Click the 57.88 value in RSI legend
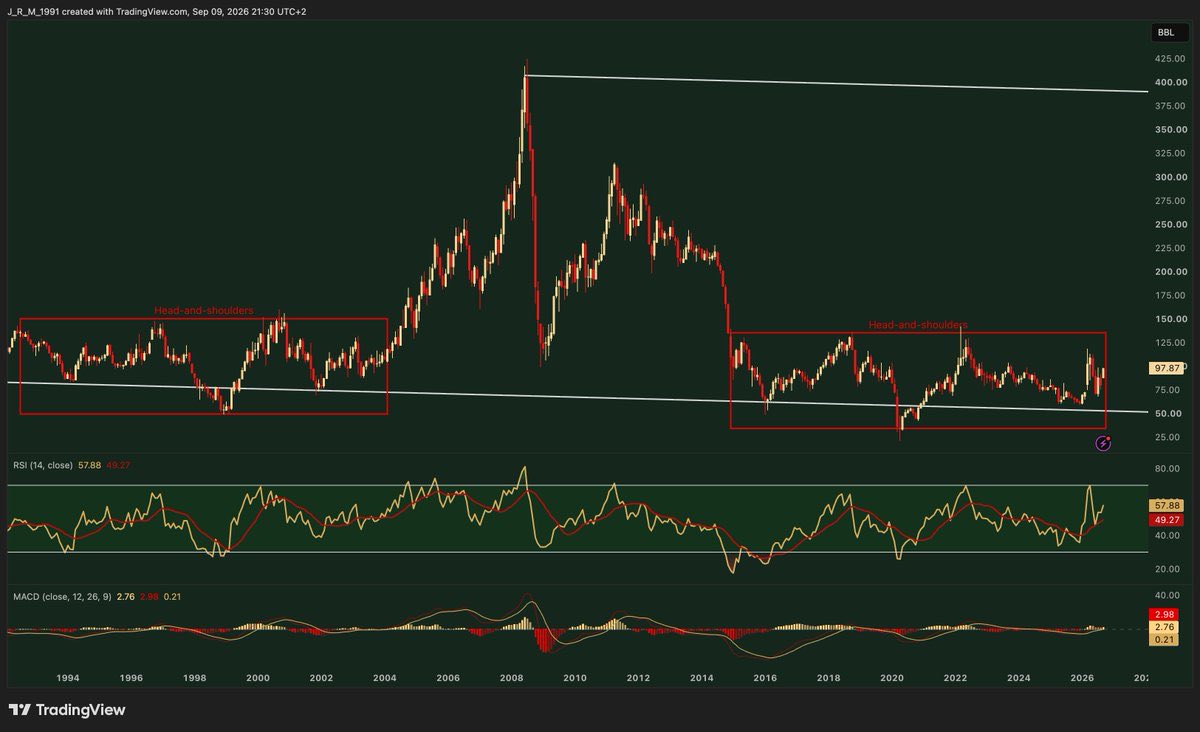The width and height of the screenshot is (1200, 732). [90, 465]
